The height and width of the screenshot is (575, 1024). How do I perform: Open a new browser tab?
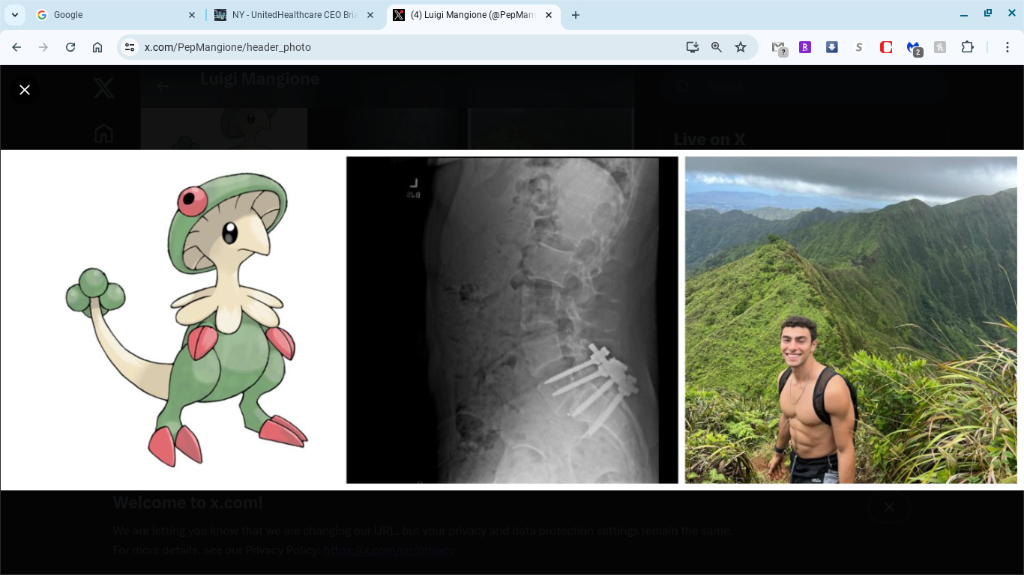[575, 15]
